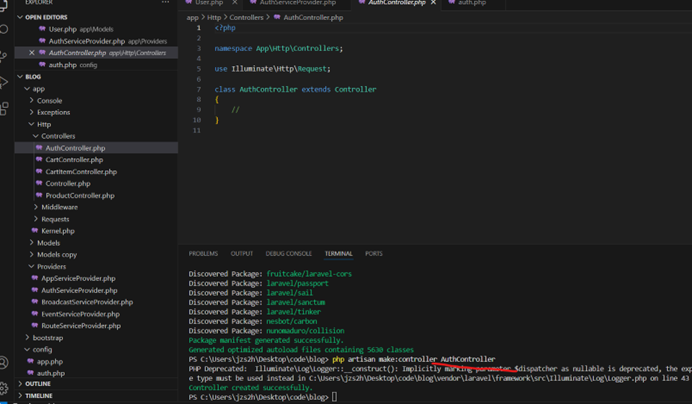Collapse the BLOG workspace section
Viewport: 692px width, 404px height.
(x=97, y=76)
